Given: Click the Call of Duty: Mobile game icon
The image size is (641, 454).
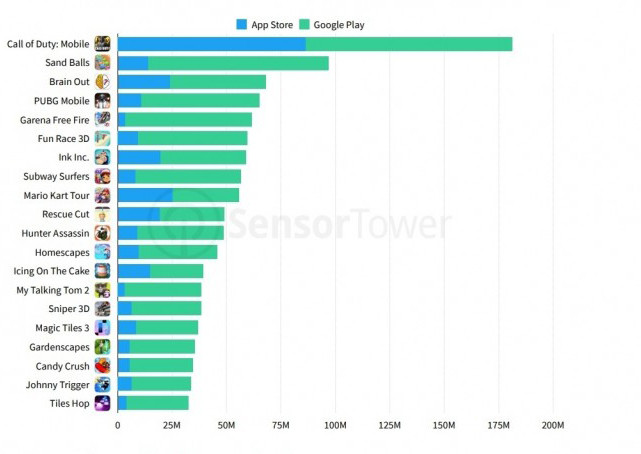Looking at the screenshot, I should pos(102,44).
